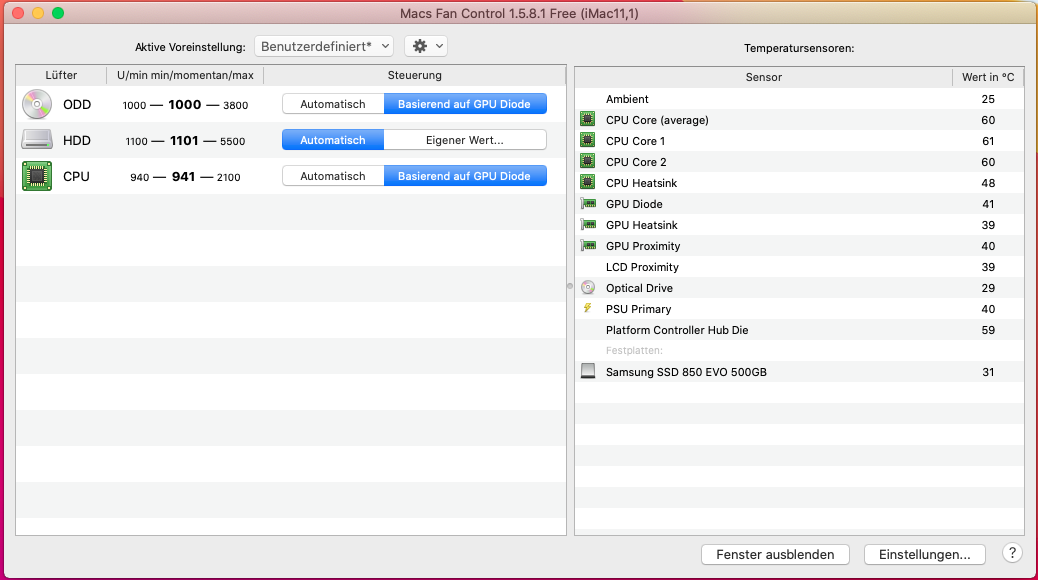Image resolution: width=1038 pixels, height=580 pixels.
Task: Click the Aktive Voreinstellung: label
Action: 190,47
